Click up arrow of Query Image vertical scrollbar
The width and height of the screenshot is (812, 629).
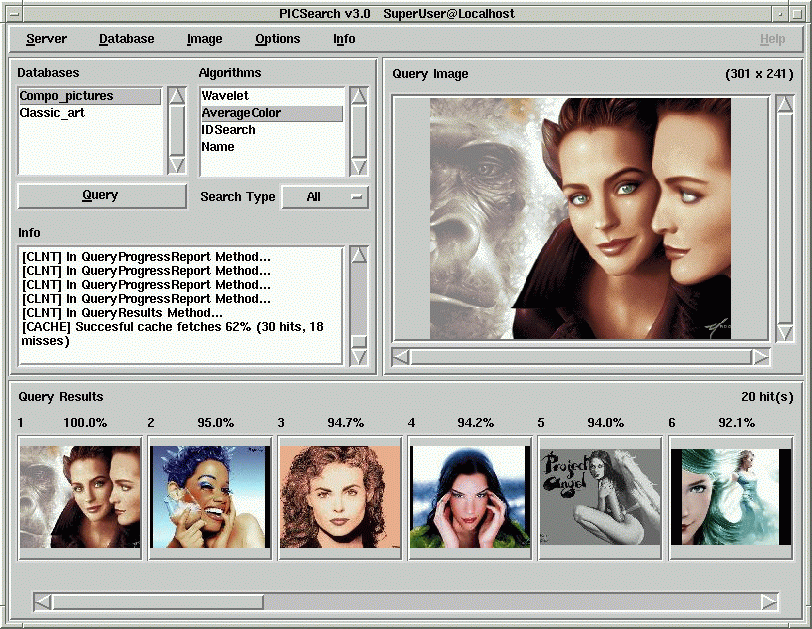click(x=785, y=104)
